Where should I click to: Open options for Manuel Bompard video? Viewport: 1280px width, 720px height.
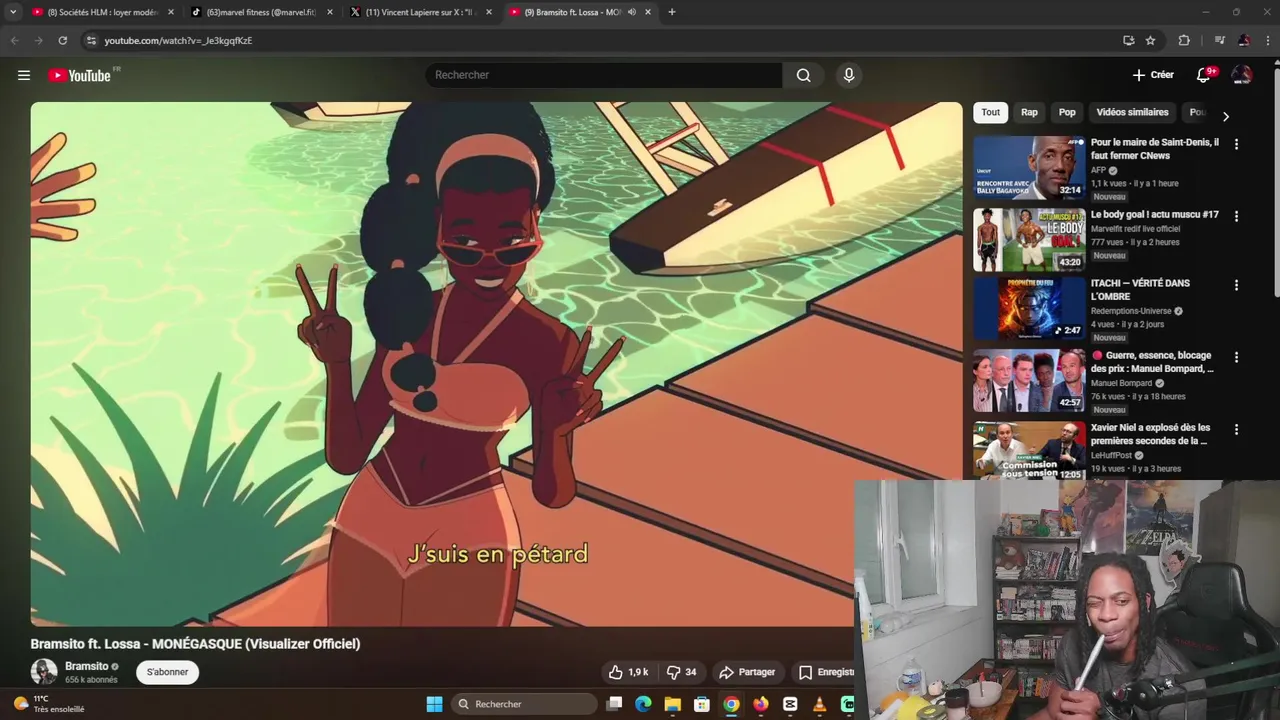(1236, 357)
